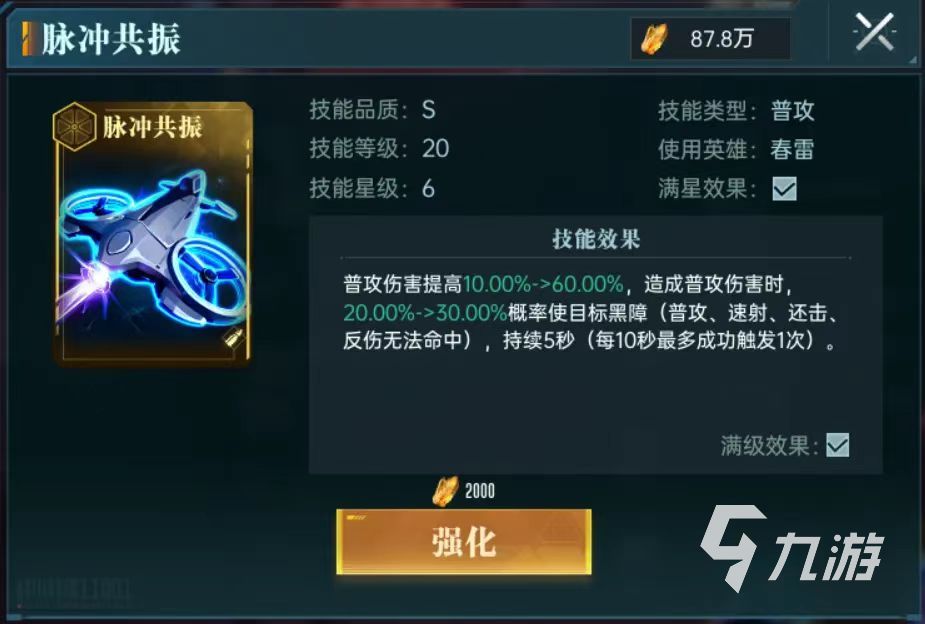Click the 脉冲共振 panel title
925x624 pixels.
111,40
